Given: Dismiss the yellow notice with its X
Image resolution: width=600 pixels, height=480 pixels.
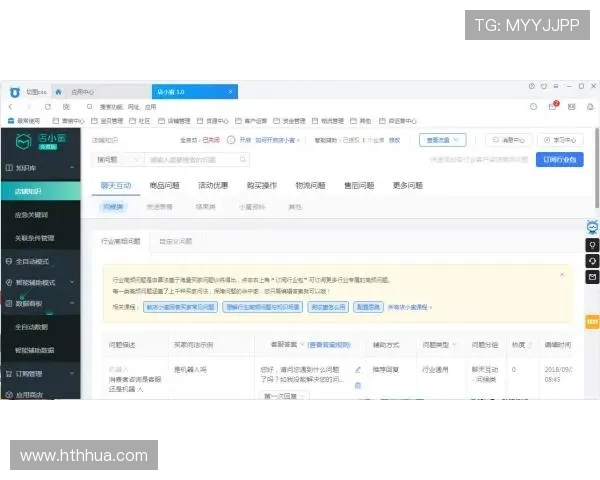Looking at the screenshot, I should (562, 274).
